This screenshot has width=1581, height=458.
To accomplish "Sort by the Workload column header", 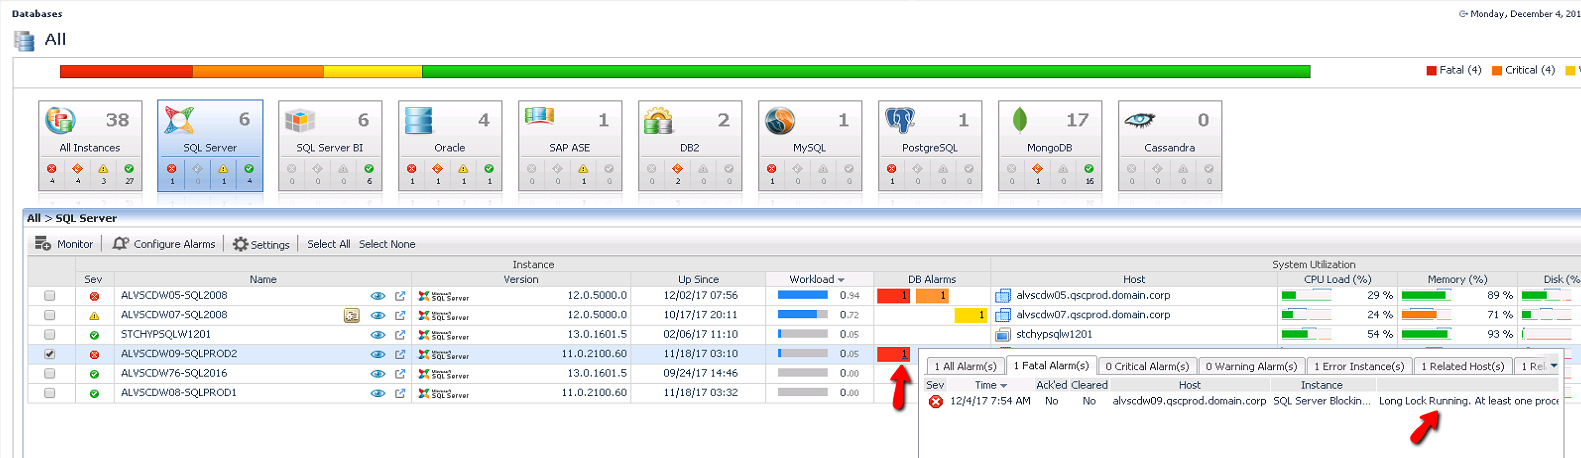I will 816,280.
